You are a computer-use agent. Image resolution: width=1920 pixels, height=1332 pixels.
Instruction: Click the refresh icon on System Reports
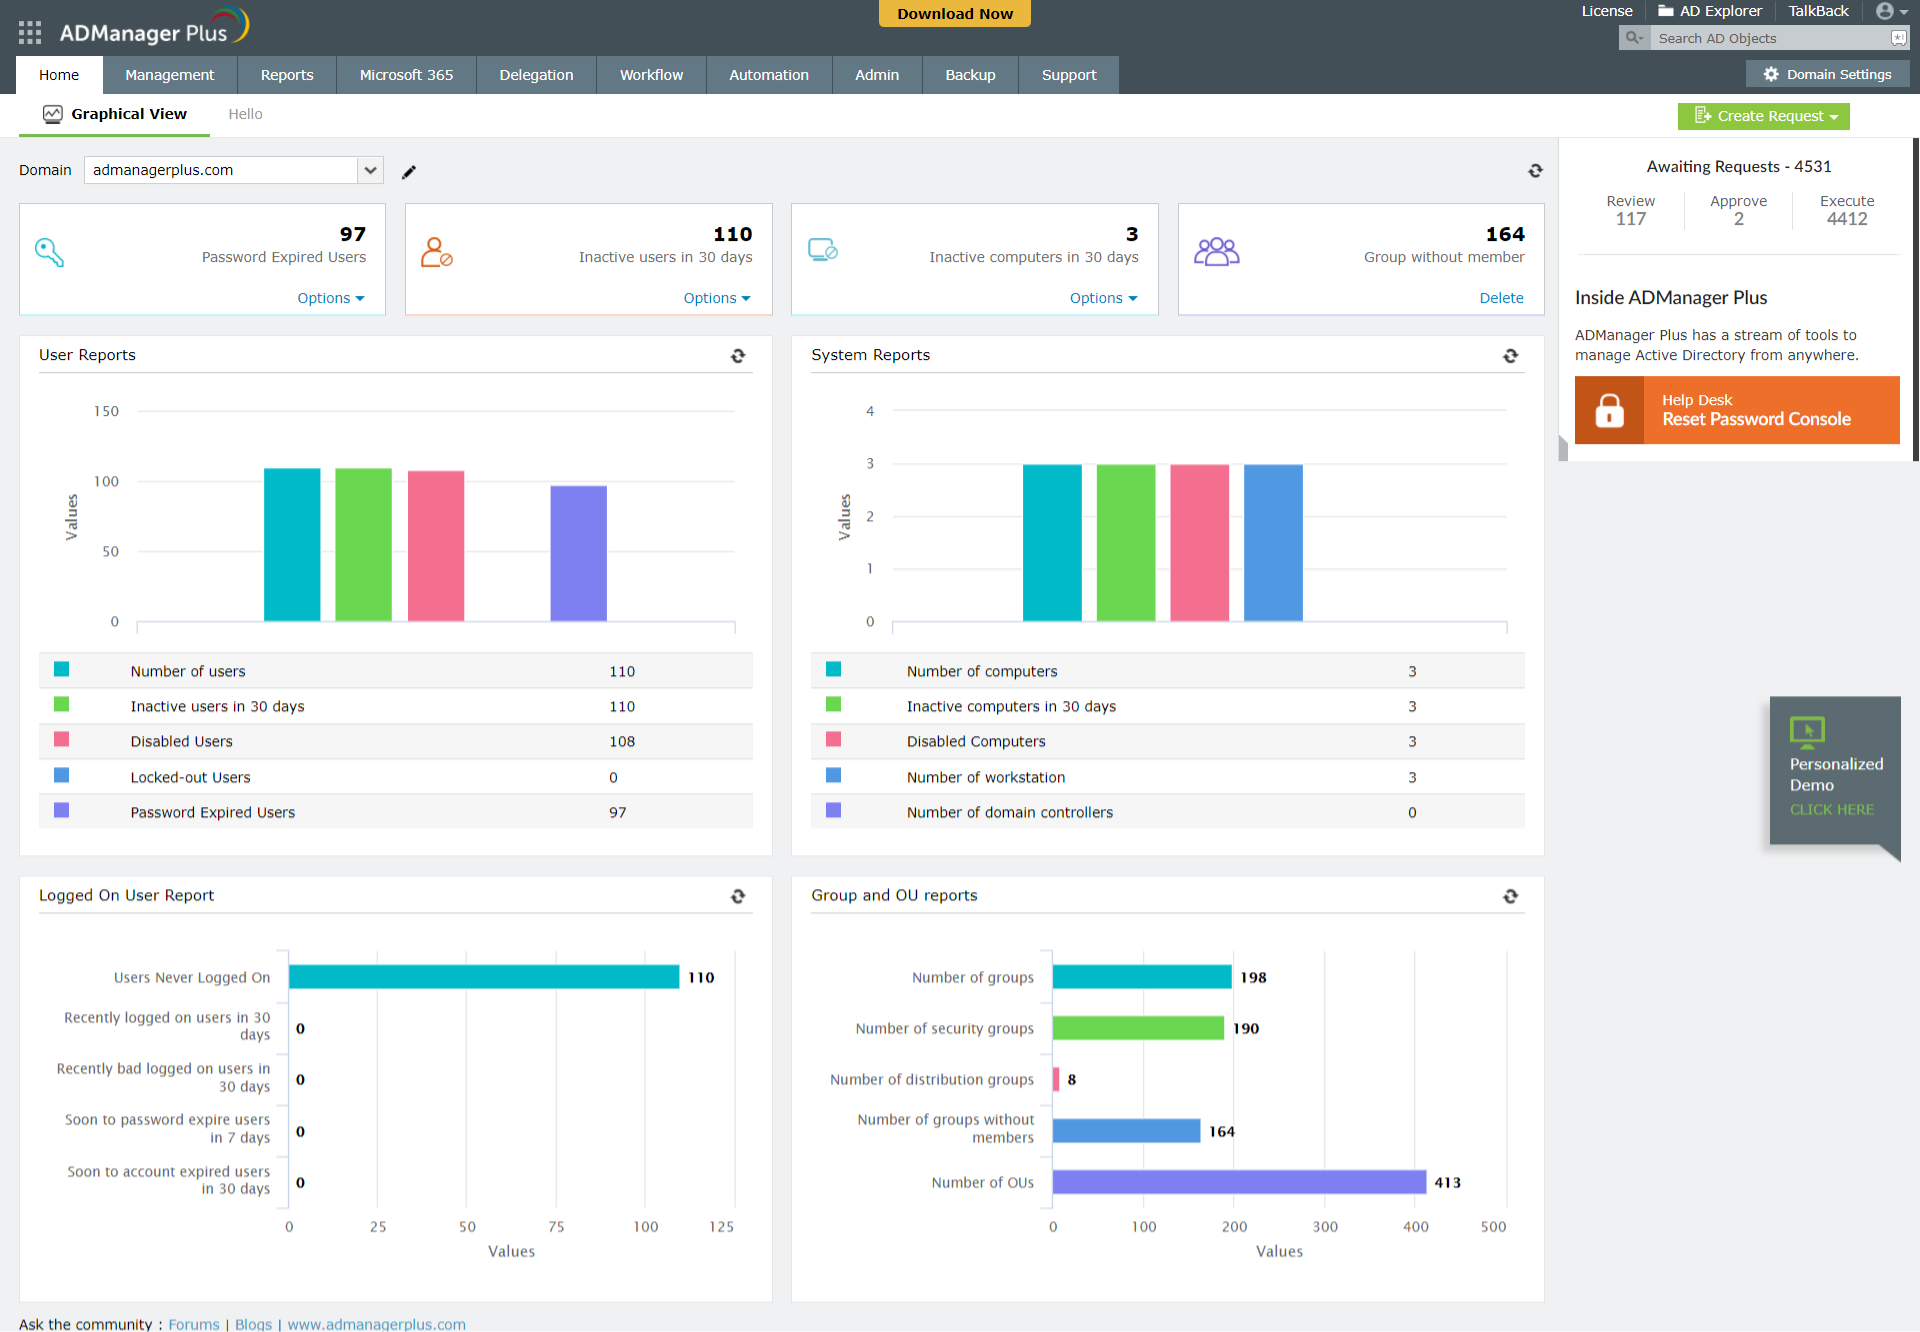(1510, 353)
